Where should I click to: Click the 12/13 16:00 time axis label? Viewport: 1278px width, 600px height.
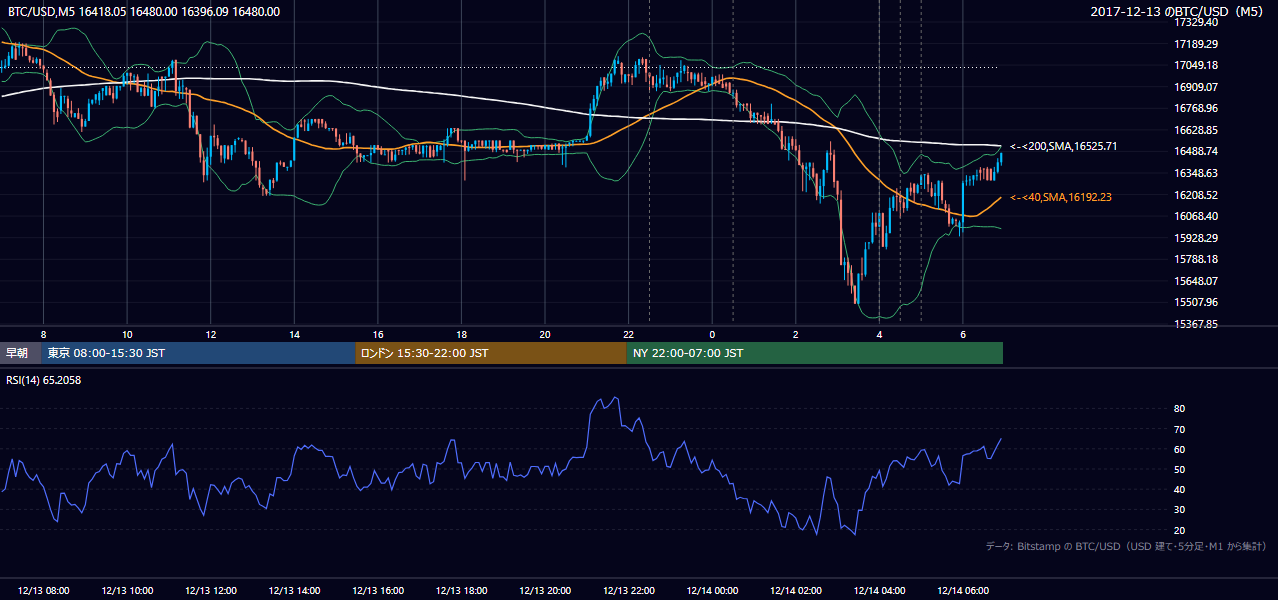378,590
